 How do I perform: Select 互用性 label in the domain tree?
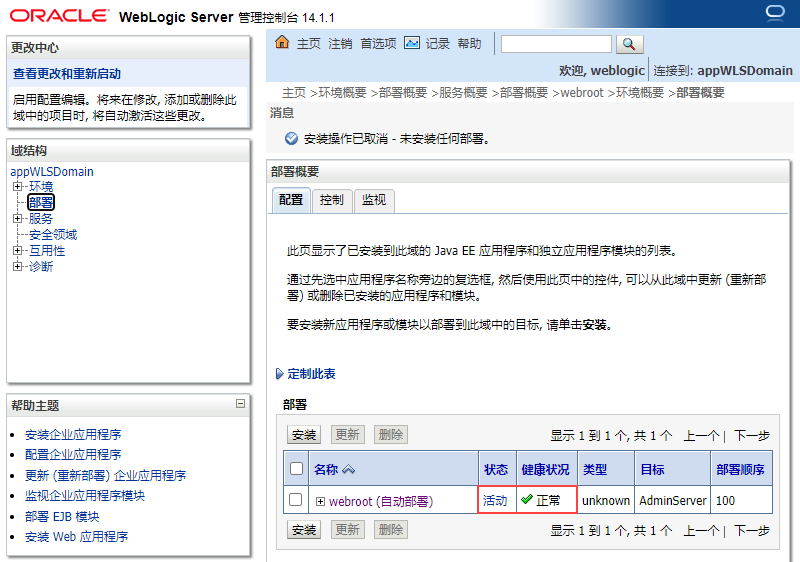pyautogui.click(x=47, y=250)
